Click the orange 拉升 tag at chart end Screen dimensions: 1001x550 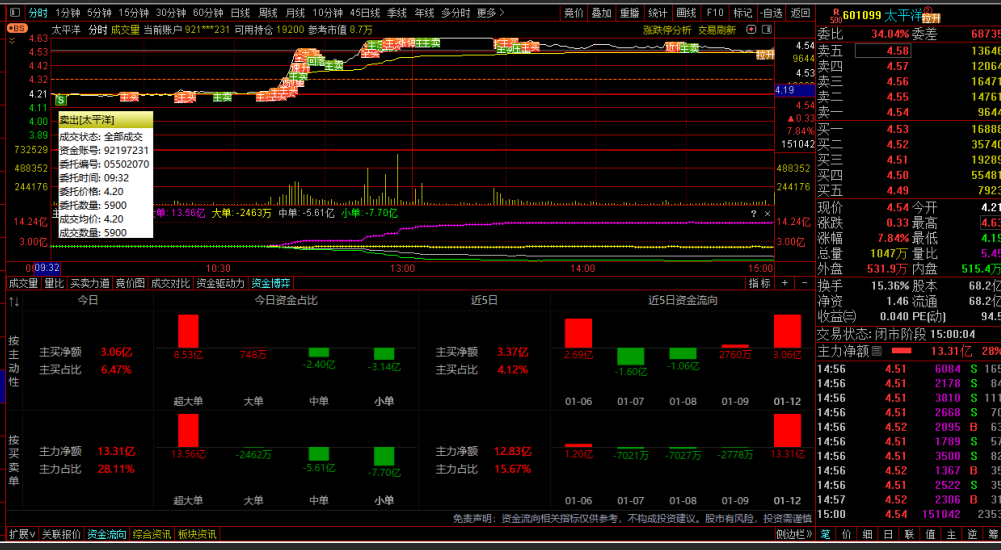point(765,55)
